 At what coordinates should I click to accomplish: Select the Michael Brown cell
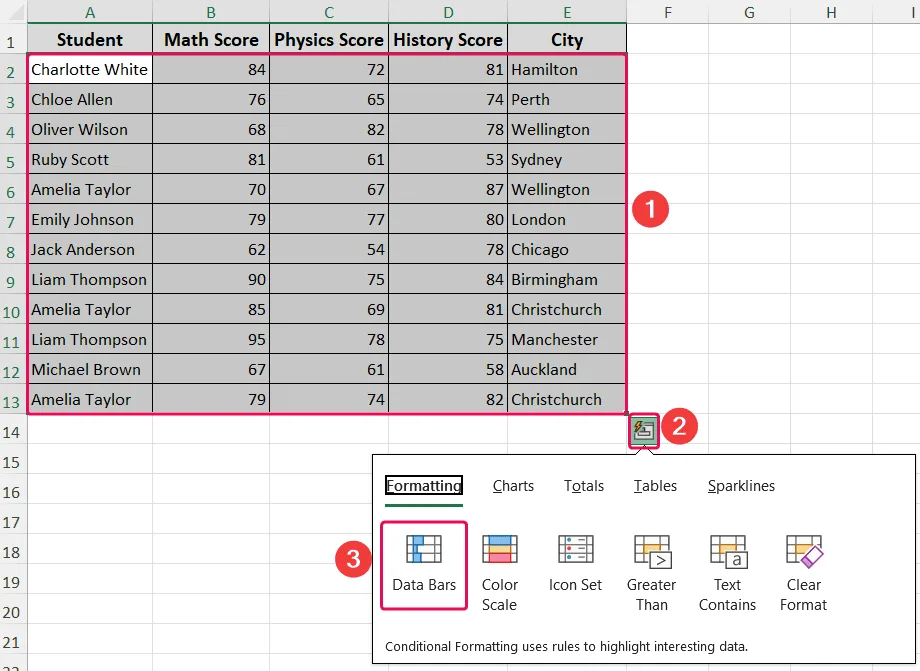point(90,369)
